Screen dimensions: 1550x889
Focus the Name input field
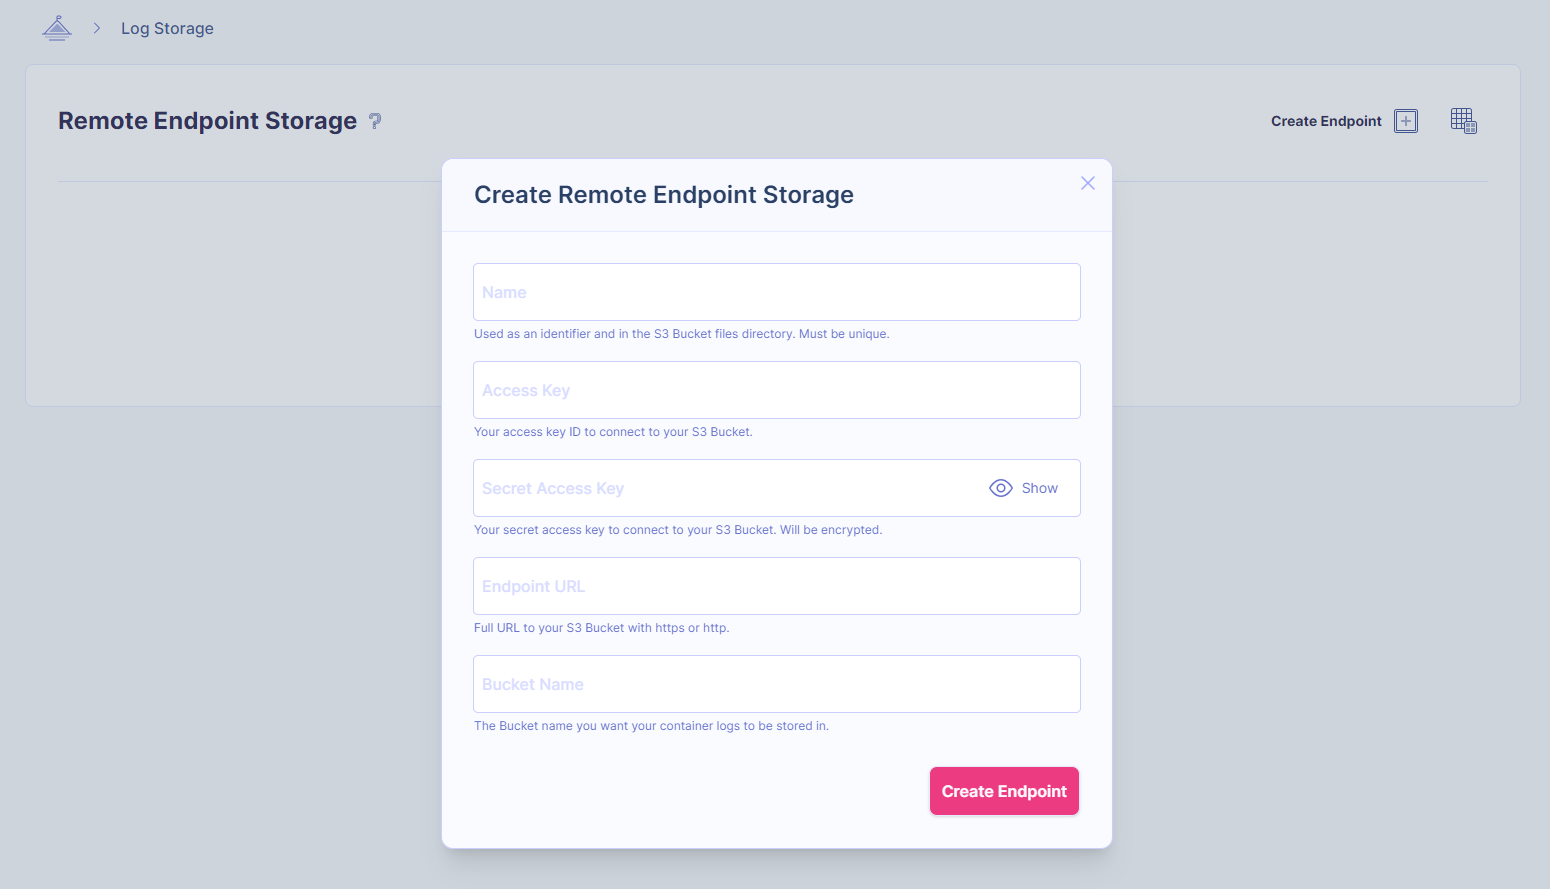tap(776, 292)
